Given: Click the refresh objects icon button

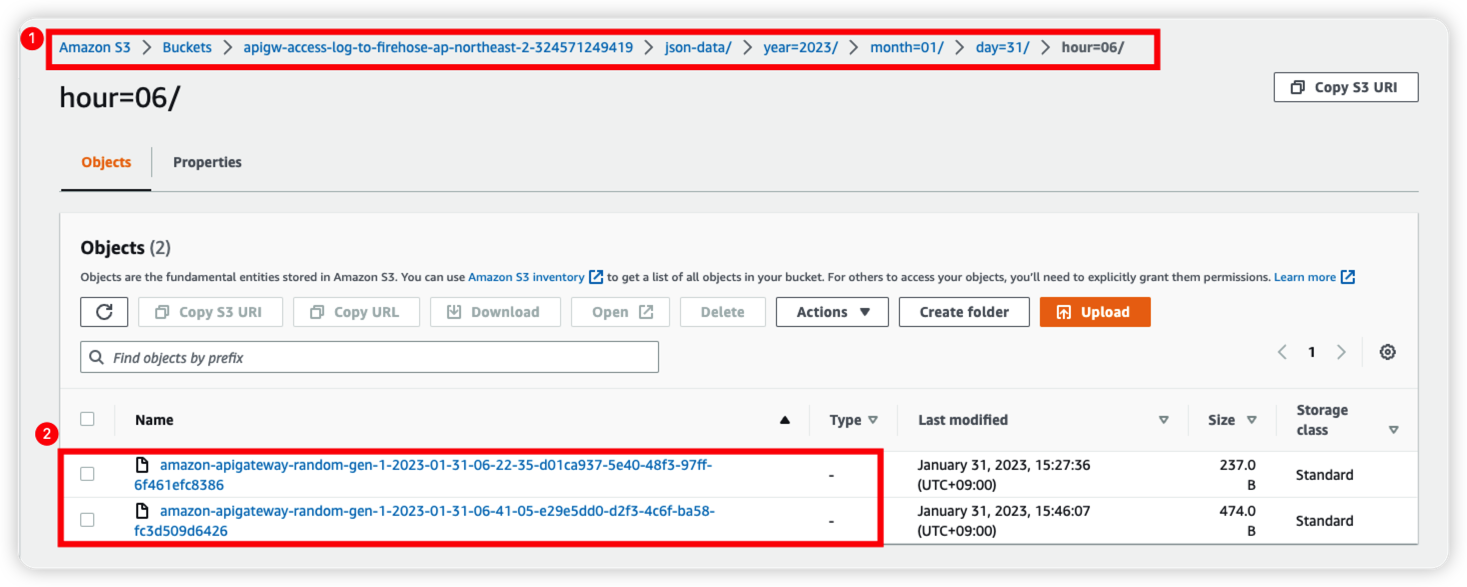Looking at the screenshot, I should [x=104, y=312].
